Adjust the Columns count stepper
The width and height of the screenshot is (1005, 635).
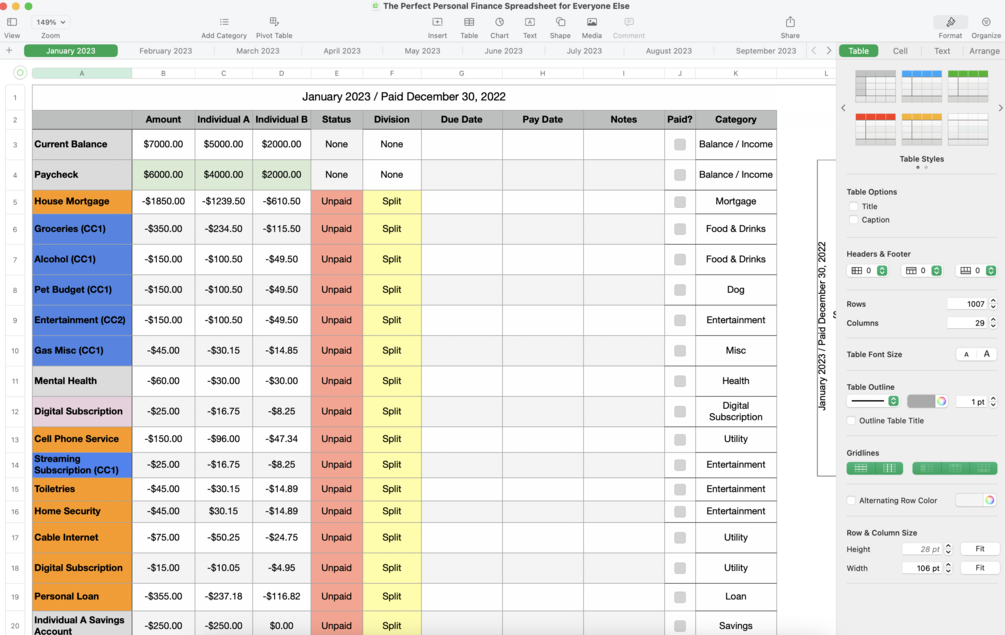click(993, 323)
